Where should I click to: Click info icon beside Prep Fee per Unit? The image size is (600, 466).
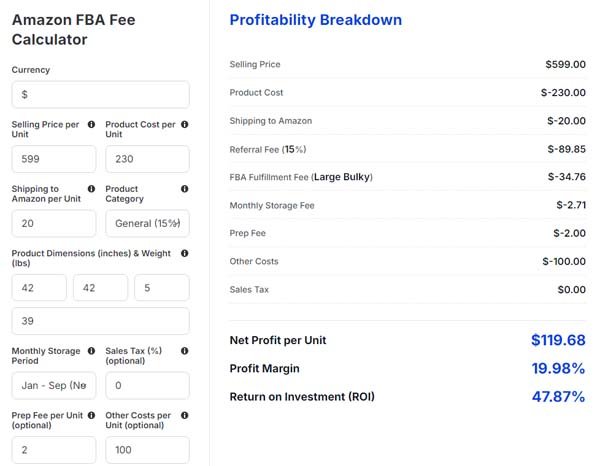tap(91, 415)
